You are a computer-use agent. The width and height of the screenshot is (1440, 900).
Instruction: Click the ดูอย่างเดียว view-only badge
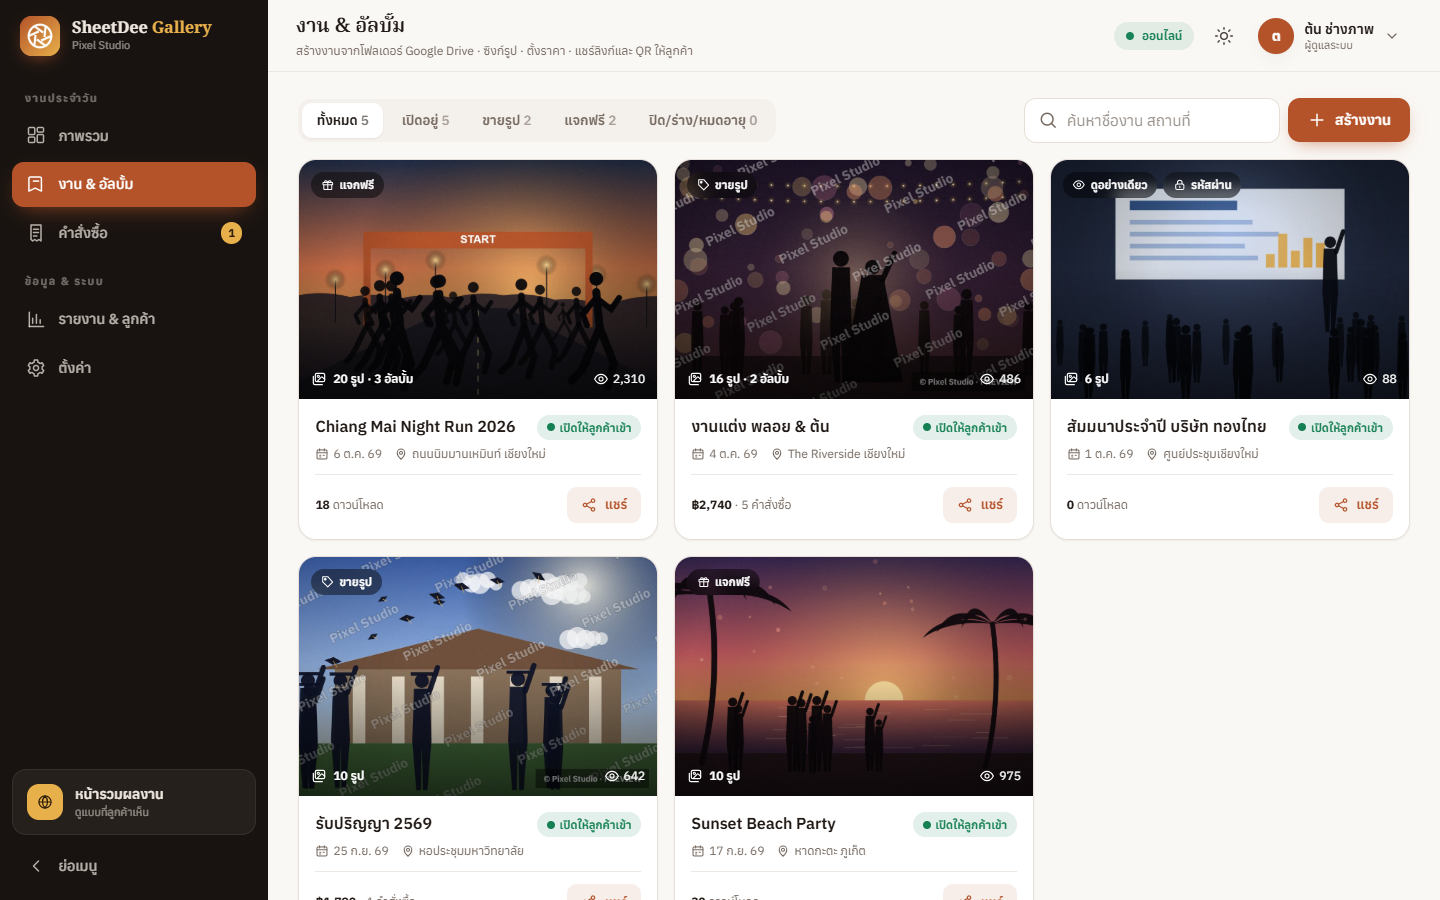click(1109, 185)
